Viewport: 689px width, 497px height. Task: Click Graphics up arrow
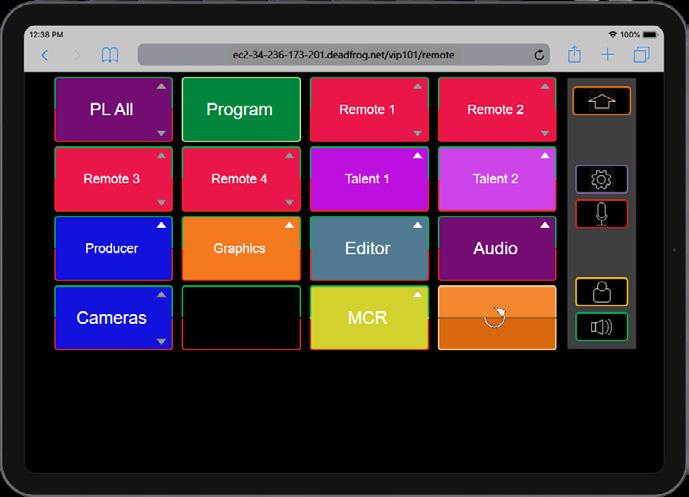pyautogui.click(x=289, y=225)
